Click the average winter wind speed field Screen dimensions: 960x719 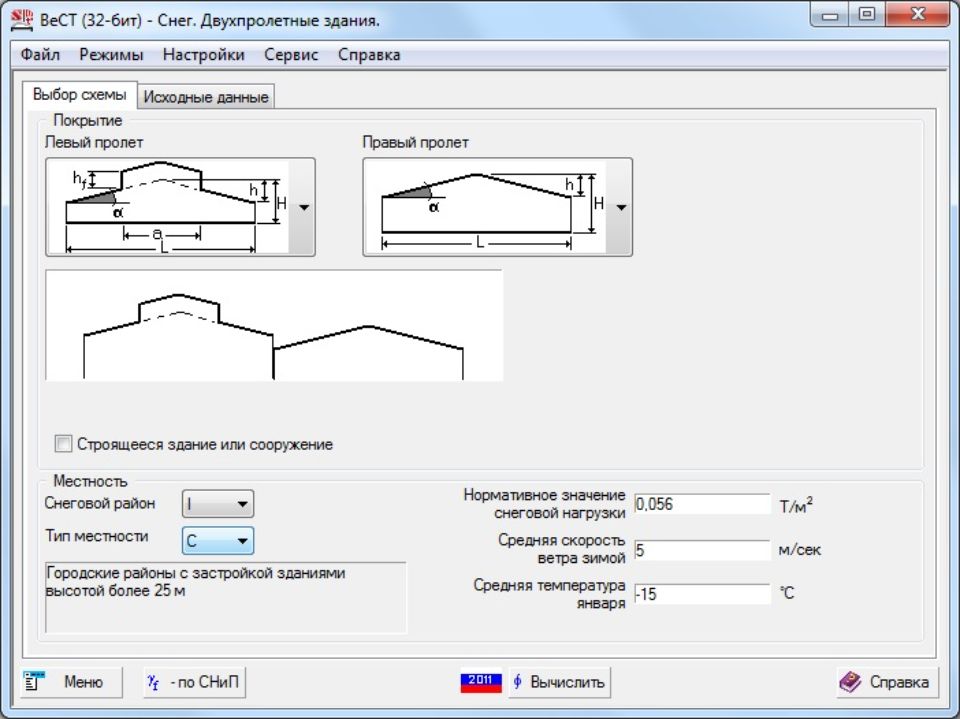pos(701,550)
